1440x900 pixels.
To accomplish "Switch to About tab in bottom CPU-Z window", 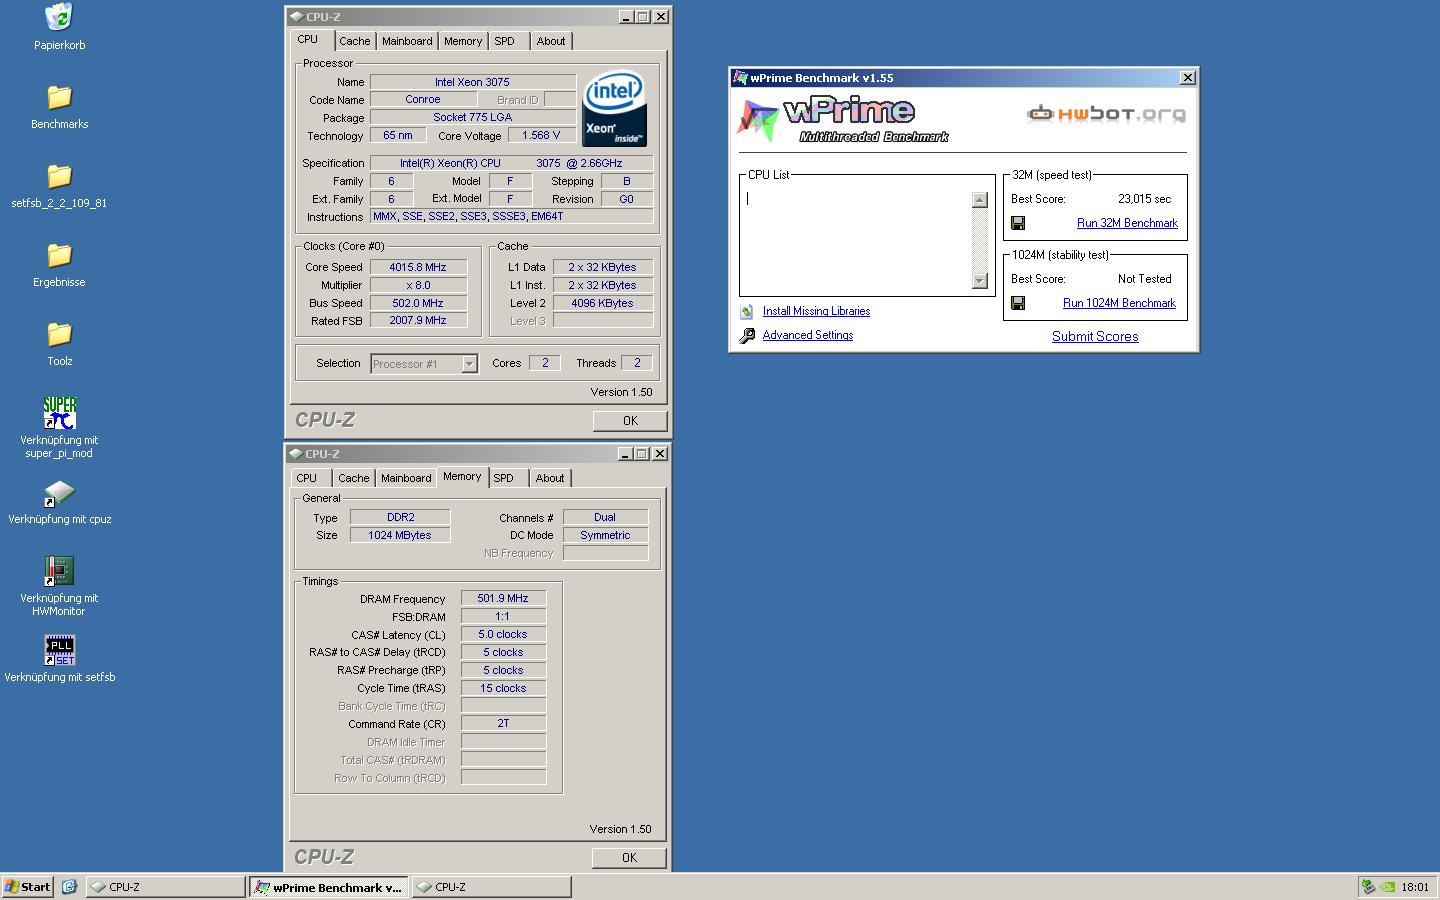I will 550,478.
